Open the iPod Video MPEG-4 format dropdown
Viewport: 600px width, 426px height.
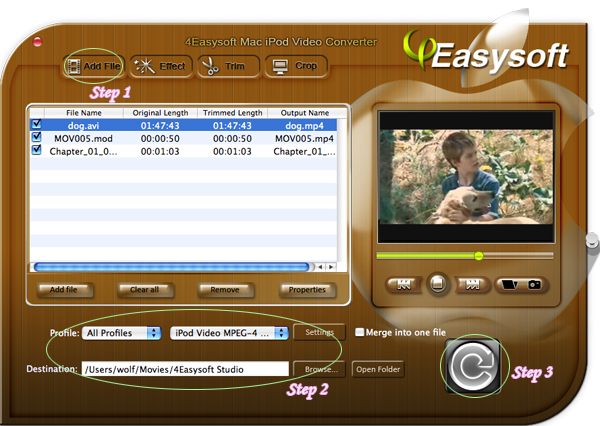pos(229,333)
